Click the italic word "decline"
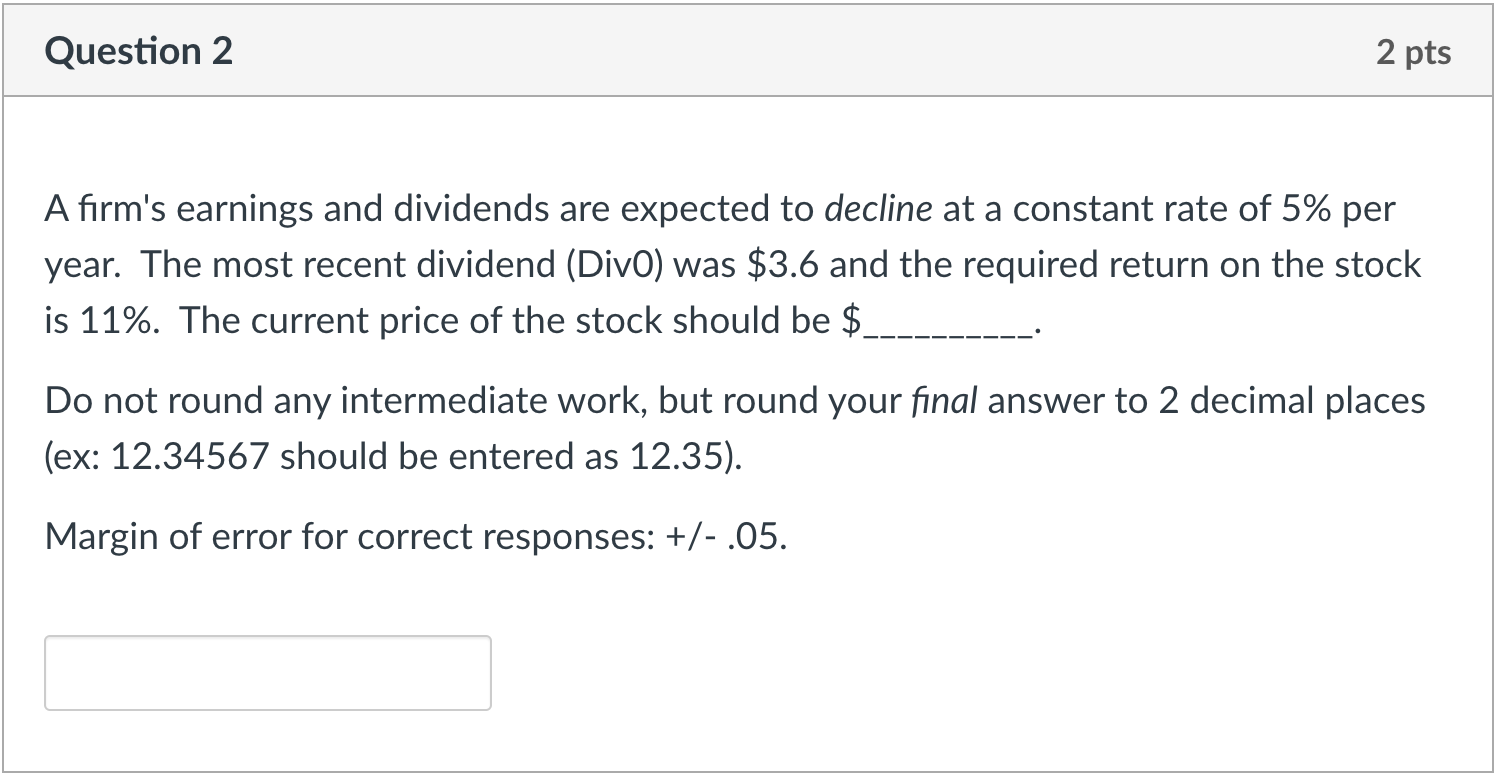1494x774 pixels. [878, 209]
